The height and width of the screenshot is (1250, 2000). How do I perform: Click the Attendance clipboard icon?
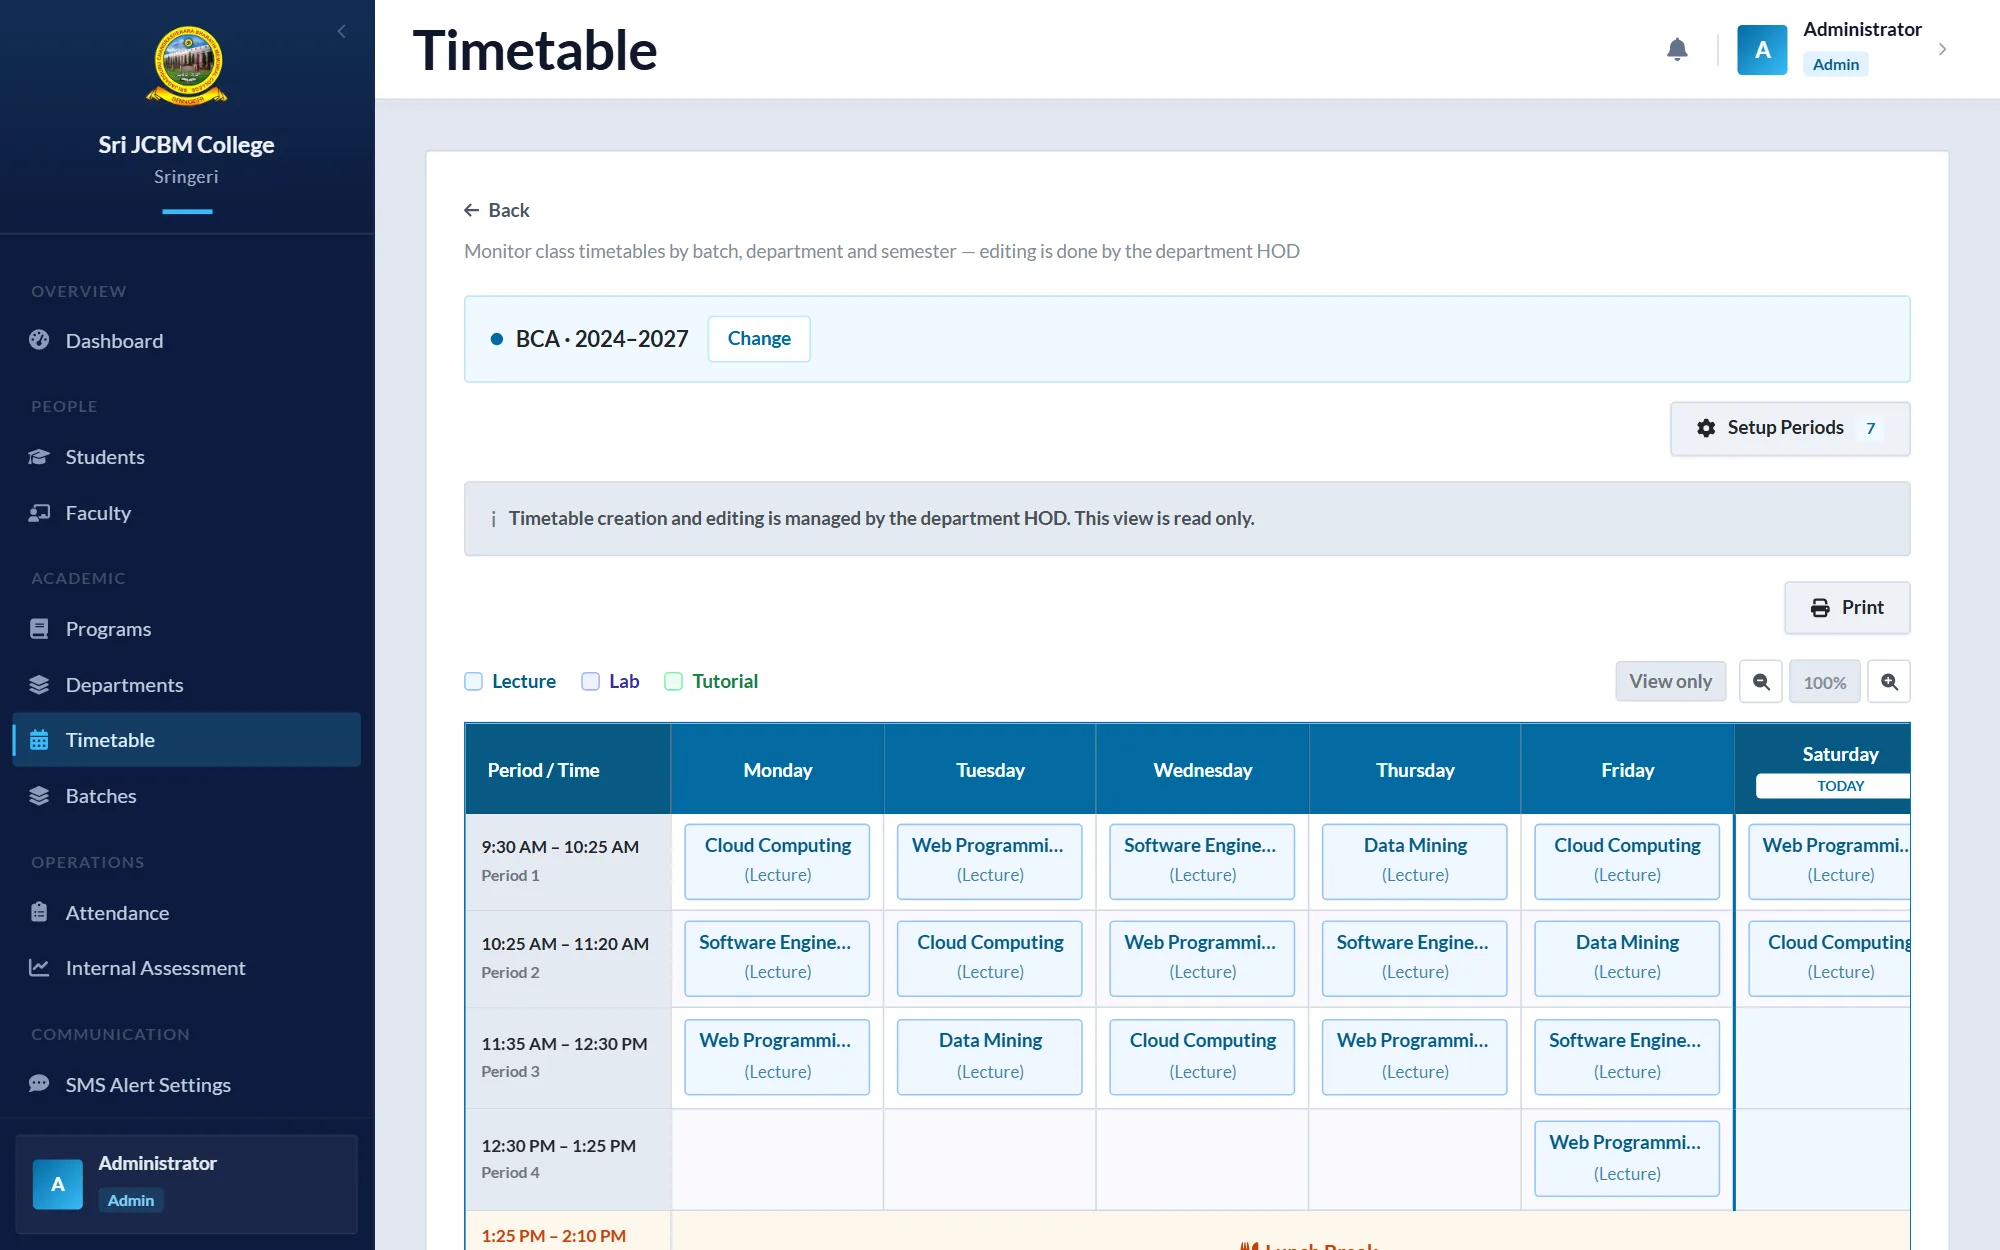[x=39, y=912]
